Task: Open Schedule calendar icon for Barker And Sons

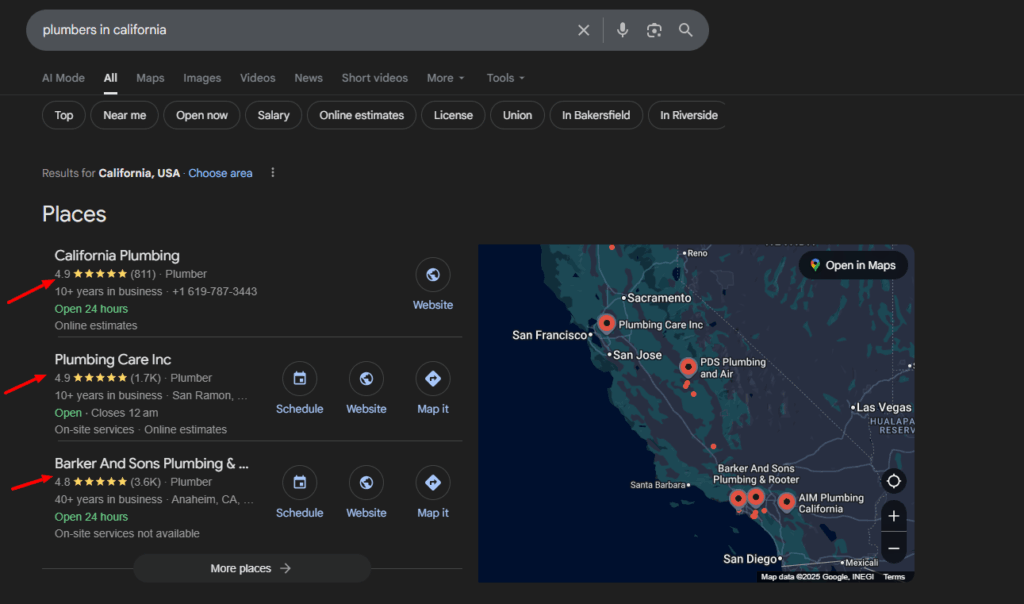Action: point(299,483)
